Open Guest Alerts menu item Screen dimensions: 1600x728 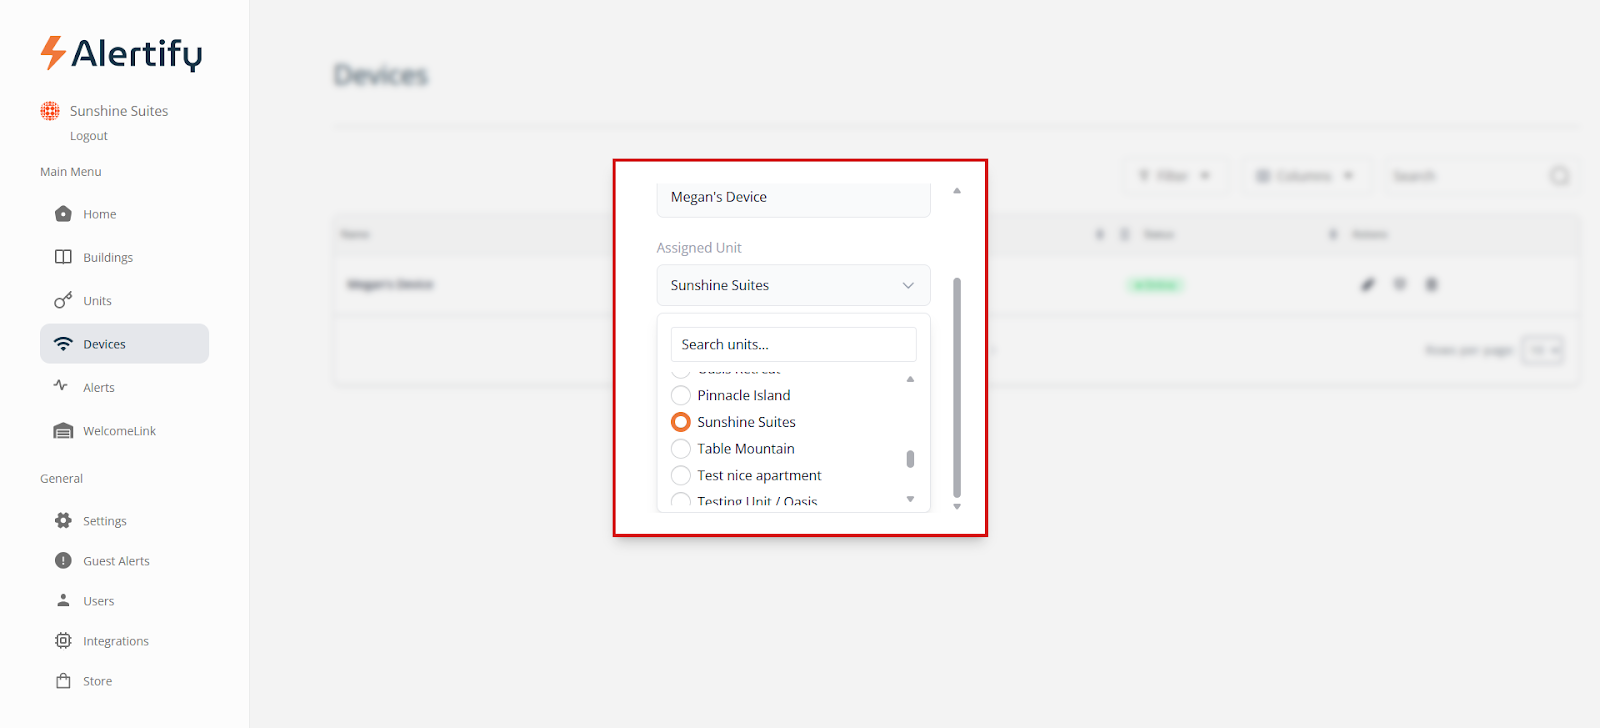[116, 561]
